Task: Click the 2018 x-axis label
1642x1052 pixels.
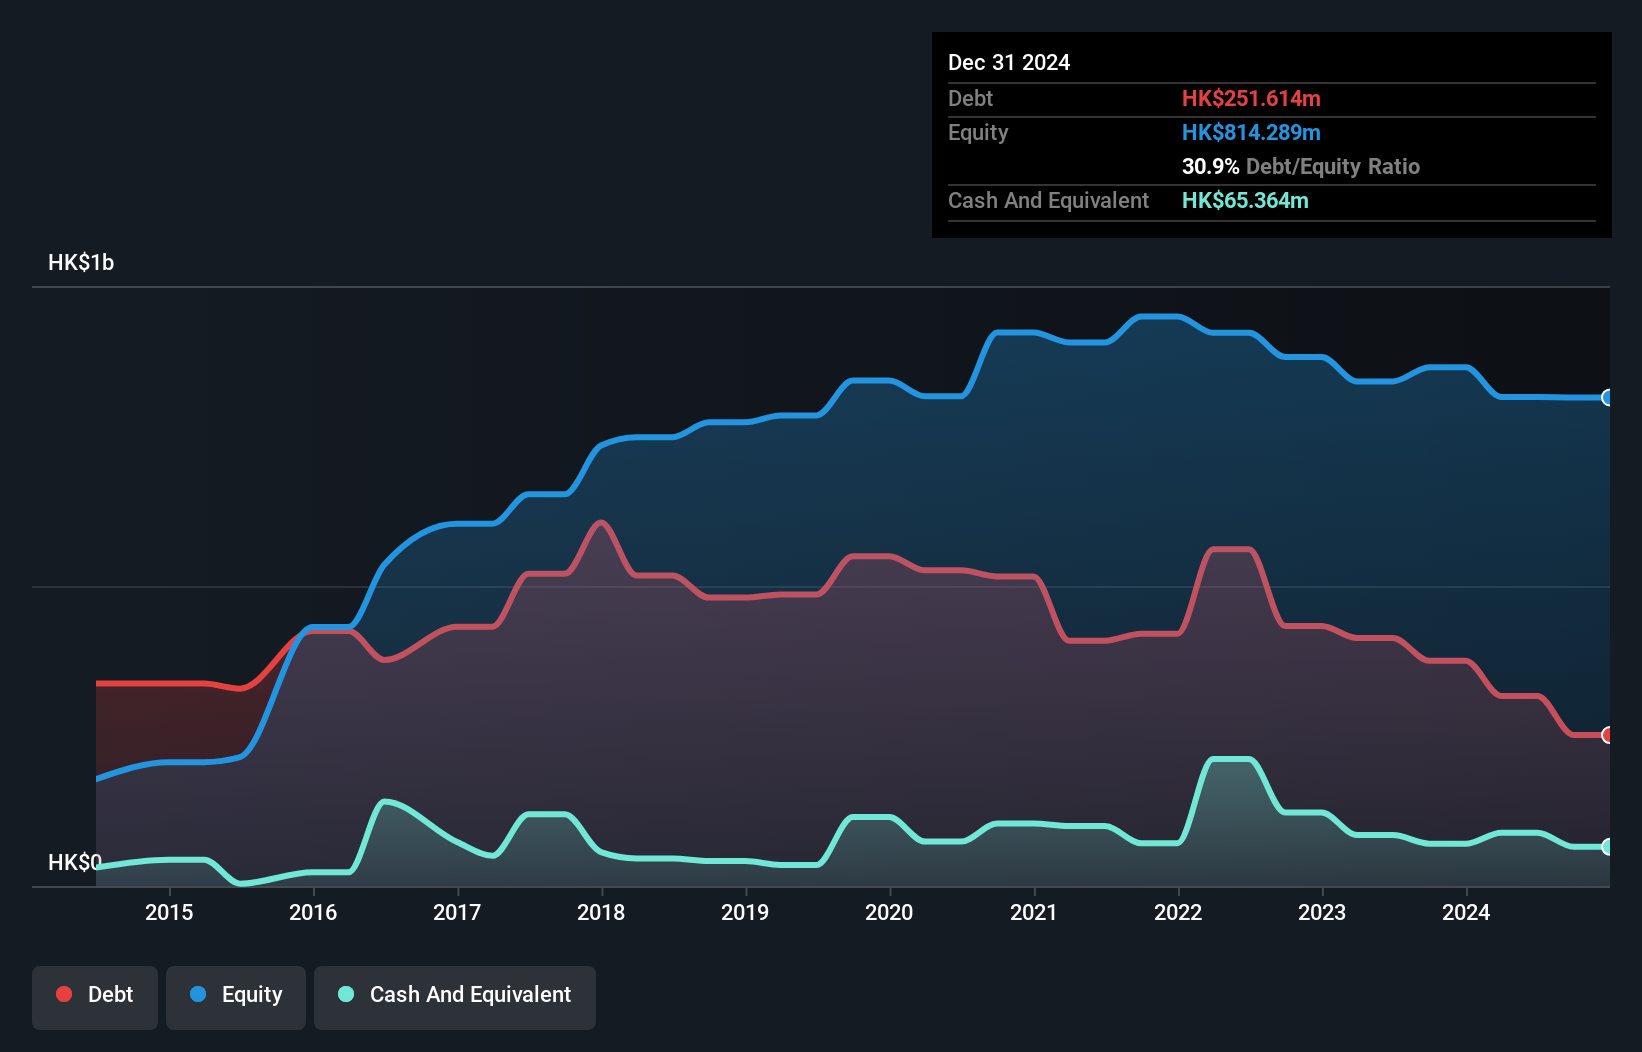Action: pyautogui.click(x=601, y=912)
